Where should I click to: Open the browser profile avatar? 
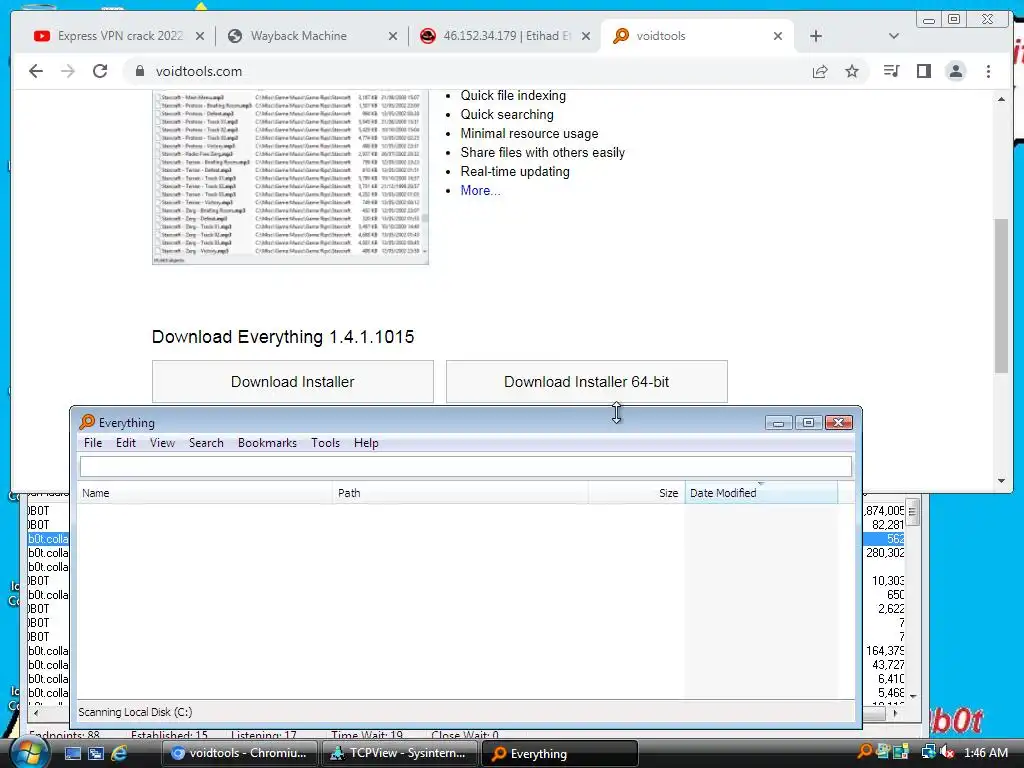pos(955,71)
